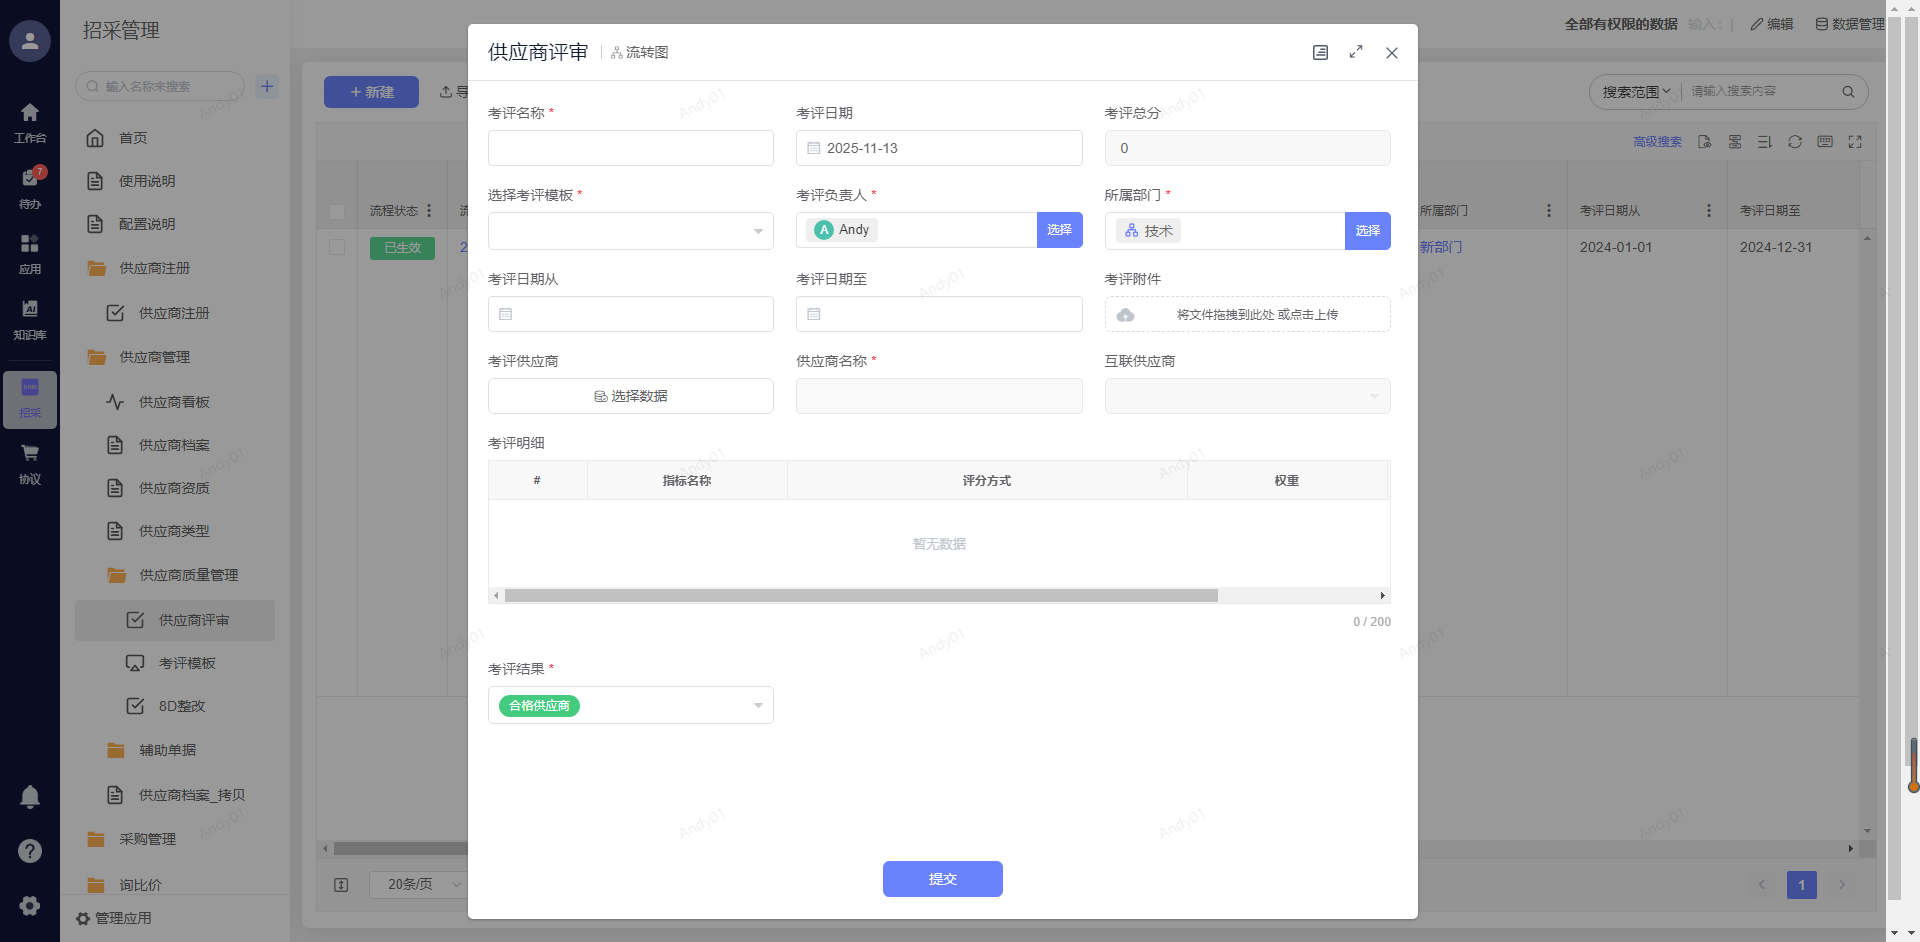Open the settings gear in left rail
Screen dimensions: 1920x942
30,905
